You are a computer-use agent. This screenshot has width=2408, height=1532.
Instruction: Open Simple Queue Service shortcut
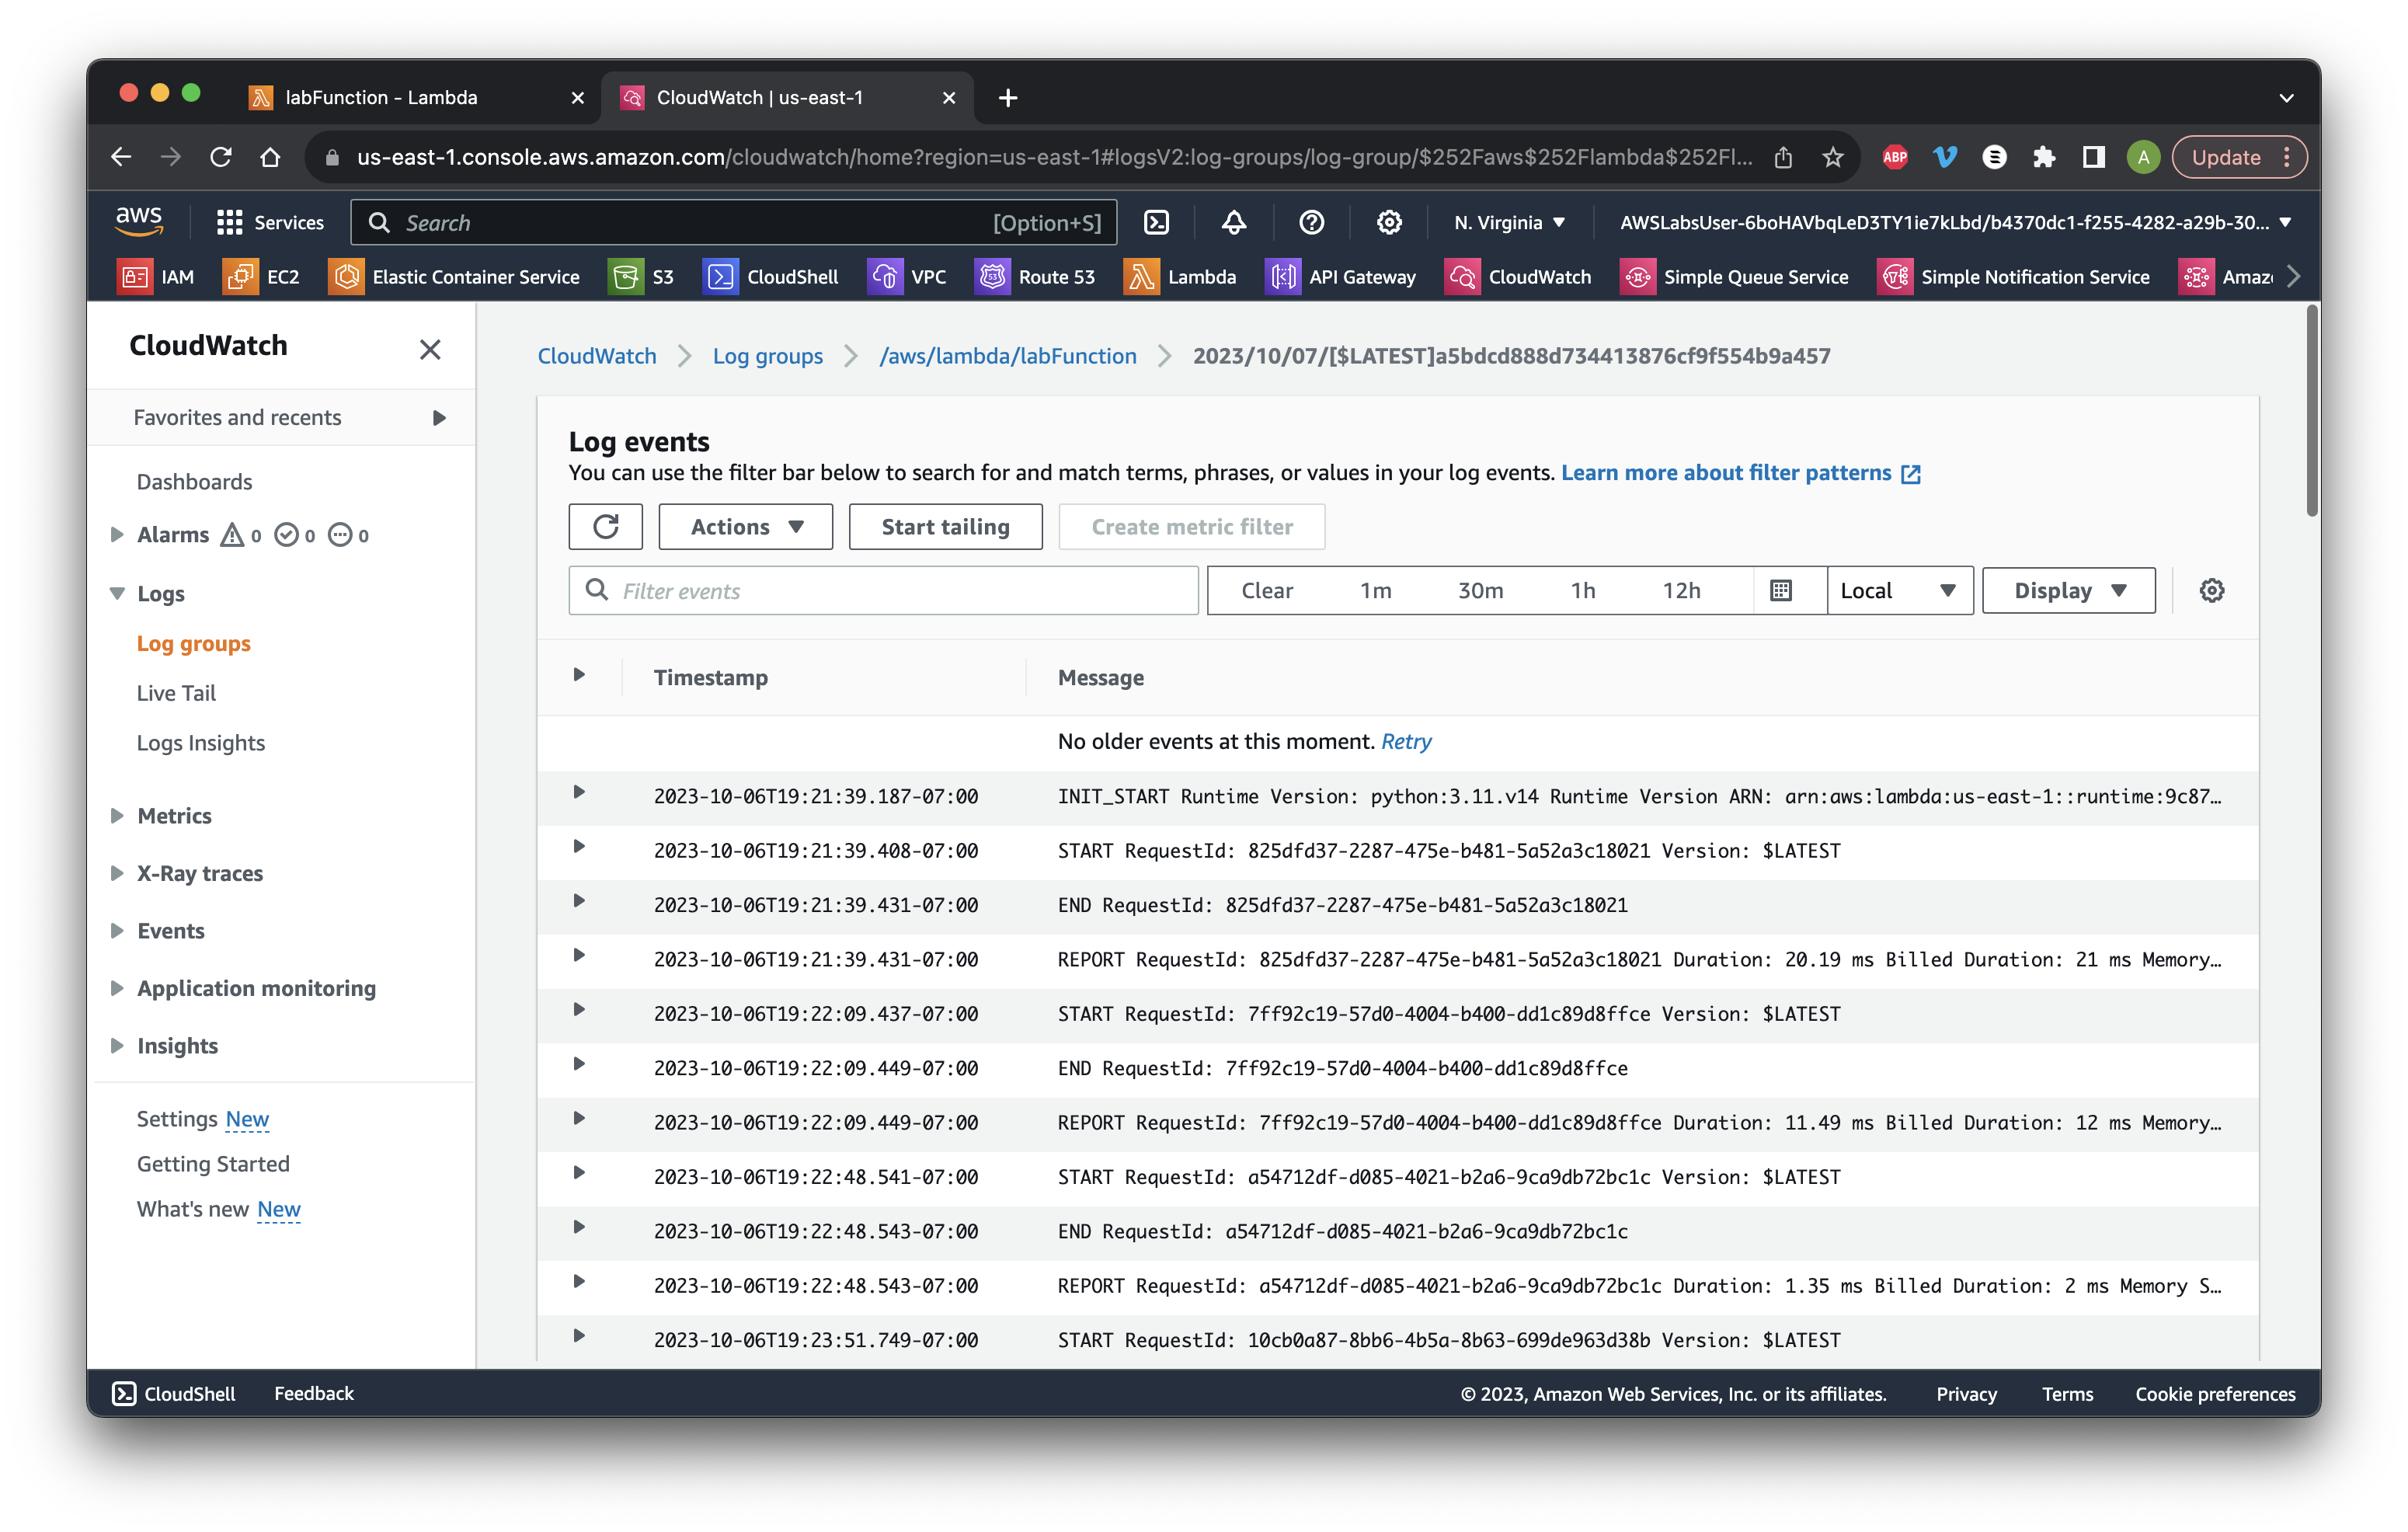click(x=1733, y=277)
